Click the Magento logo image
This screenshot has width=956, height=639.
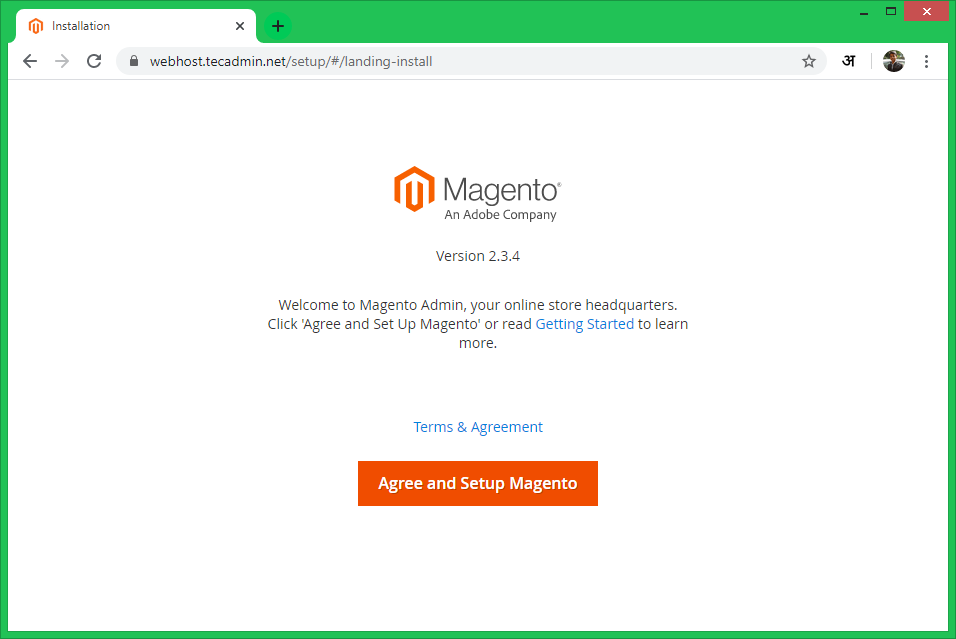click(x=477, y=193)
